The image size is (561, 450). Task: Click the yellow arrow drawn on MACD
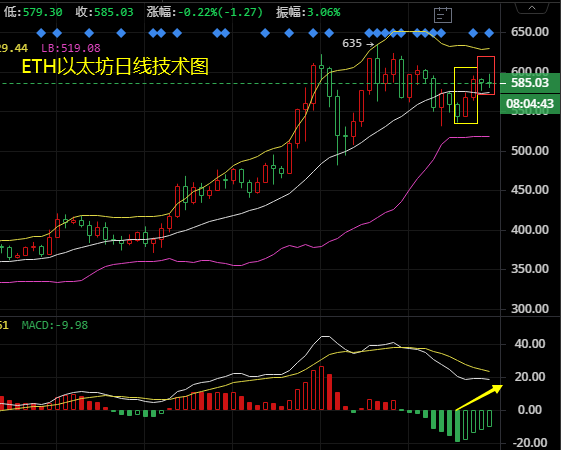coord(479,398)
